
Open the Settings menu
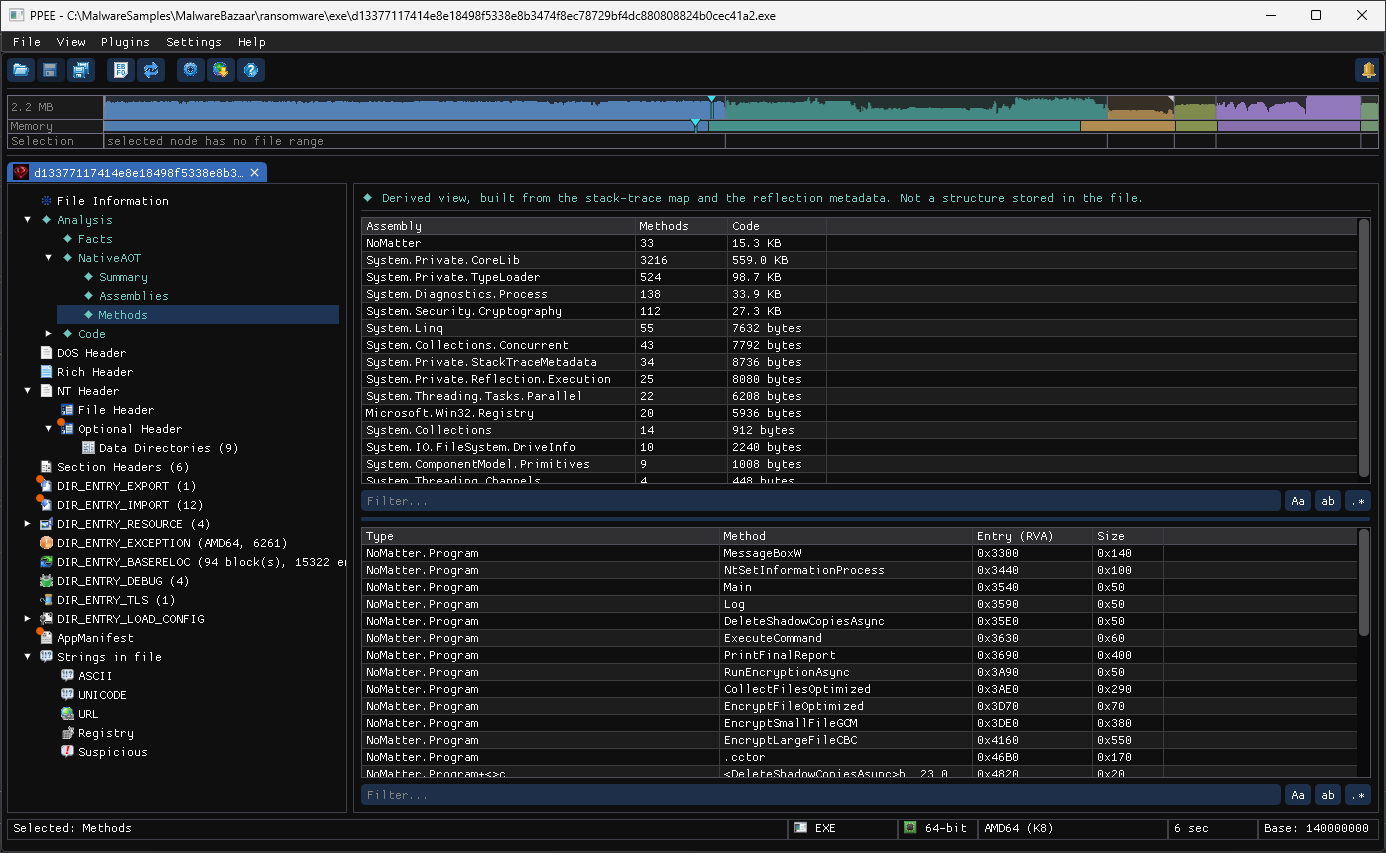coord(194,42)
